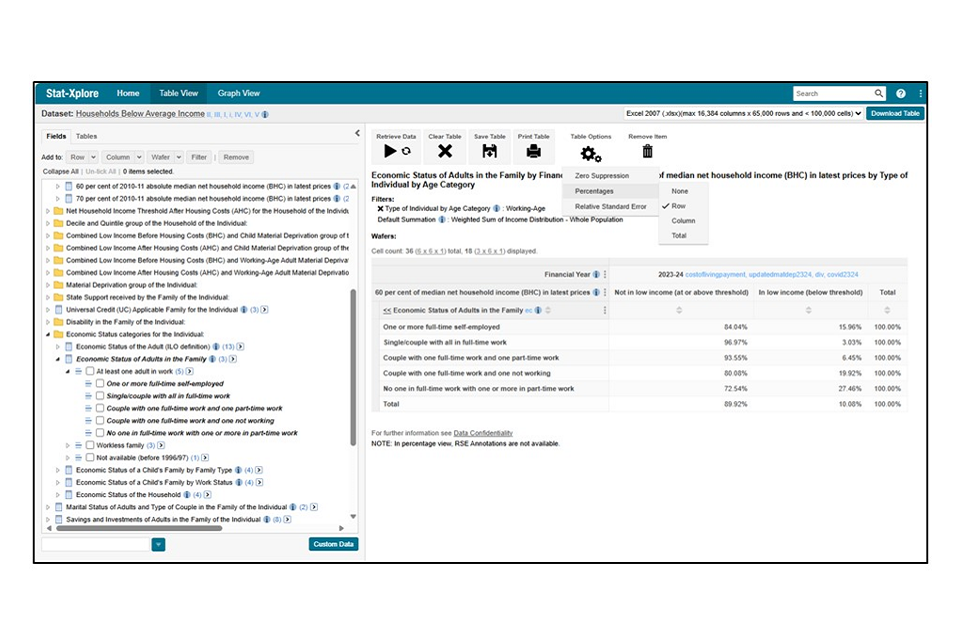
Task: Switch to the Graph View tab
Action: click(239, 93)
